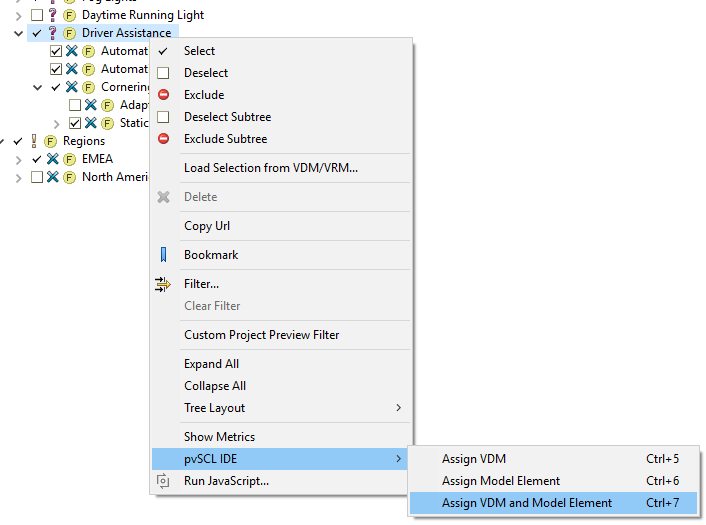This screenshot has width=706, height=525.
Task: Uncheck the North America checkbox
Action: [x=37, y=177]
